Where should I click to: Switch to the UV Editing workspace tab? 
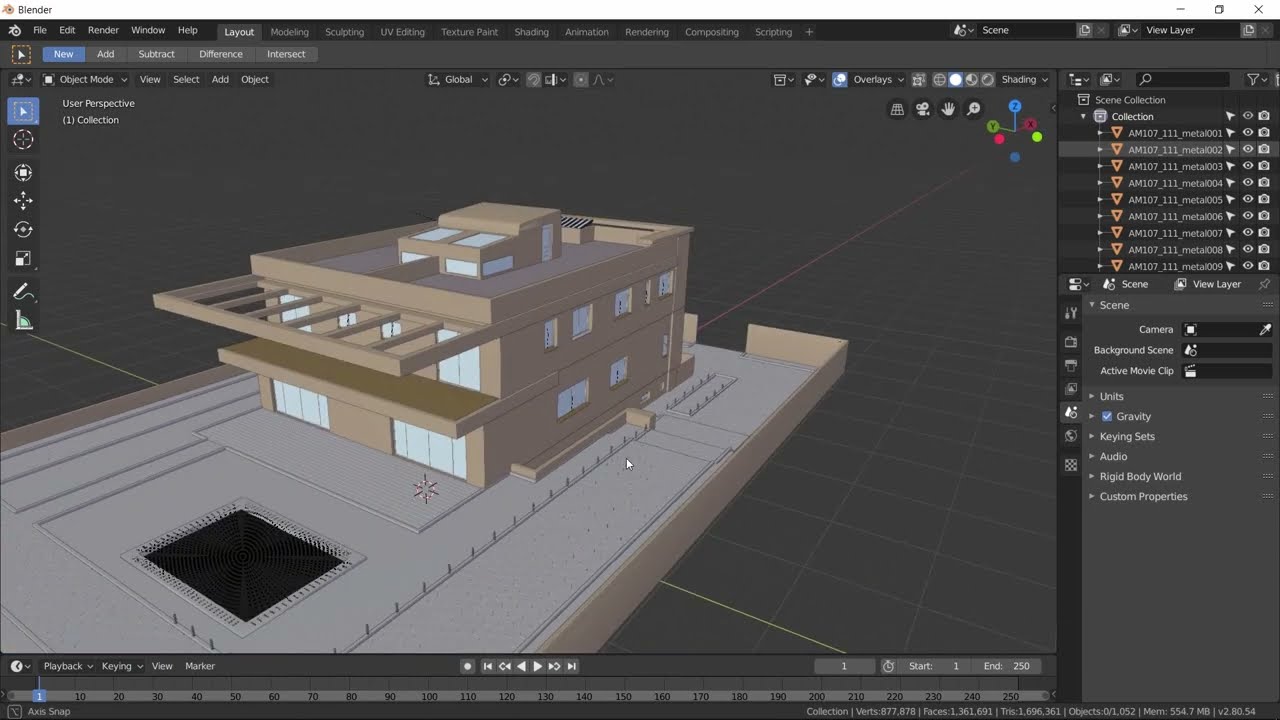click(x=402, y=32)
